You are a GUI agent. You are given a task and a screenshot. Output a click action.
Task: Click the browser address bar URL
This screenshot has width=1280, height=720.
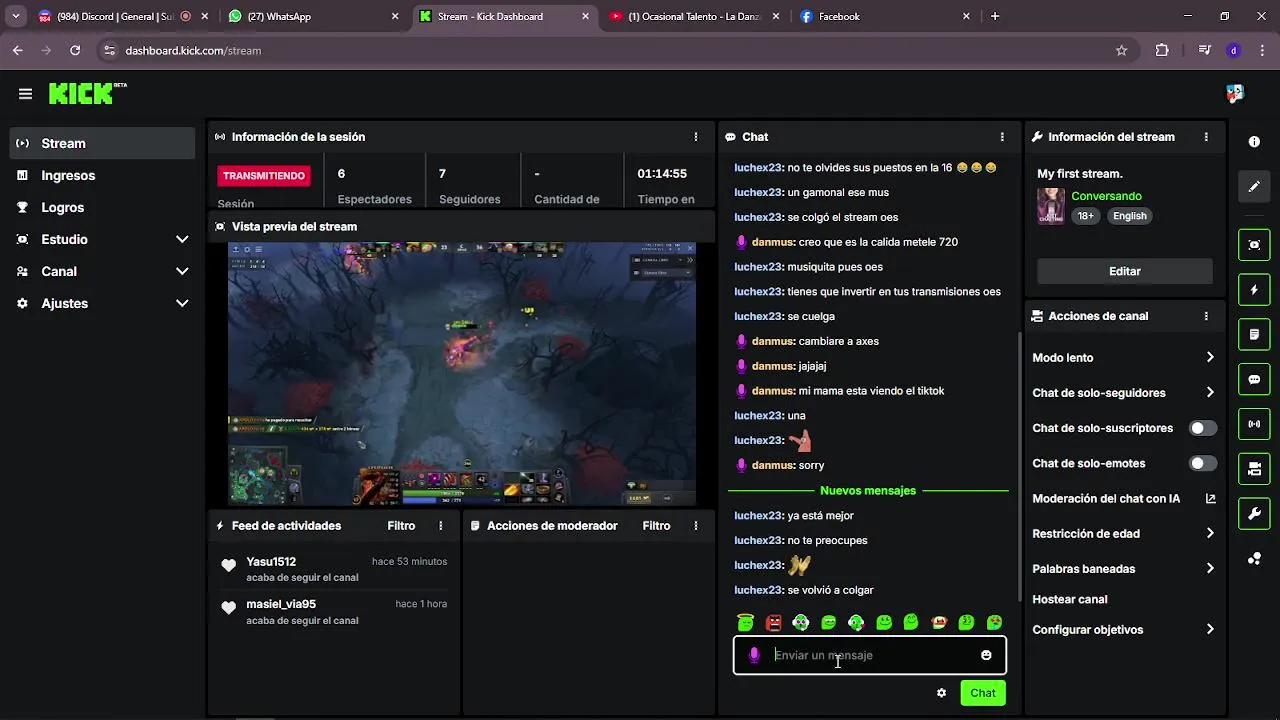(193, 50)
